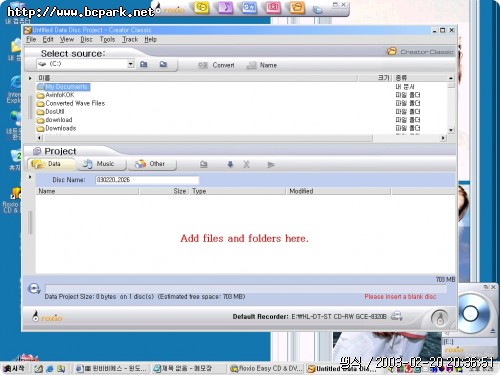Screen dimensions: 500x375
Task: Click the eject icon in the drive widget
Action: [492, 331]
